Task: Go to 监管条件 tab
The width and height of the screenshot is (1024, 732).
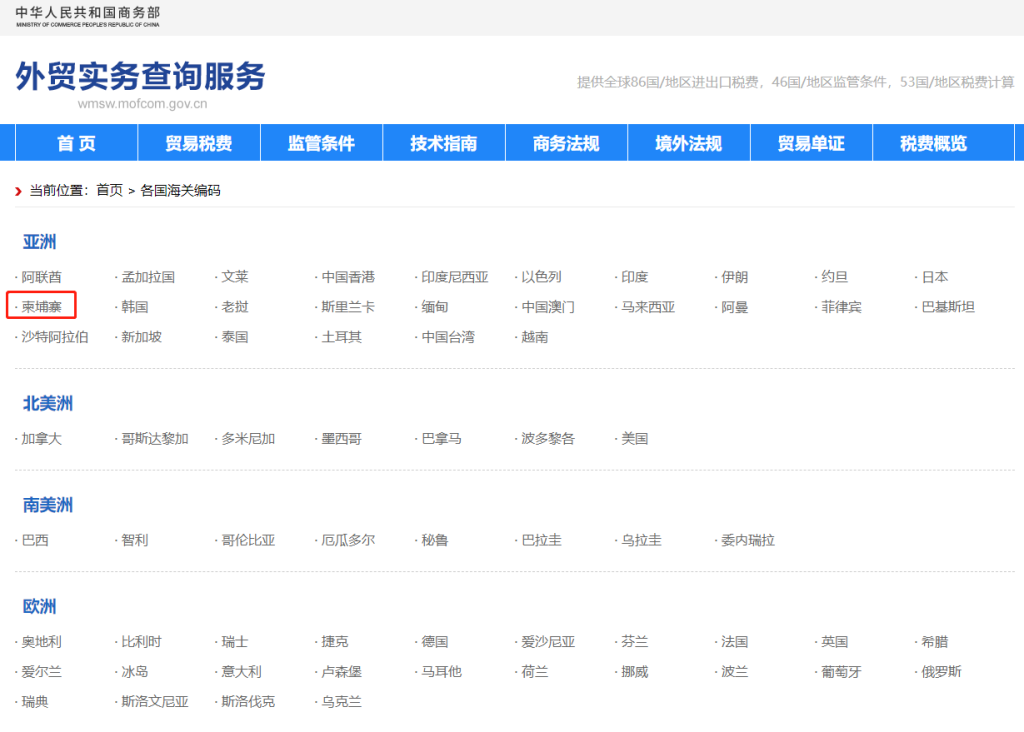Action: point(321,143)
